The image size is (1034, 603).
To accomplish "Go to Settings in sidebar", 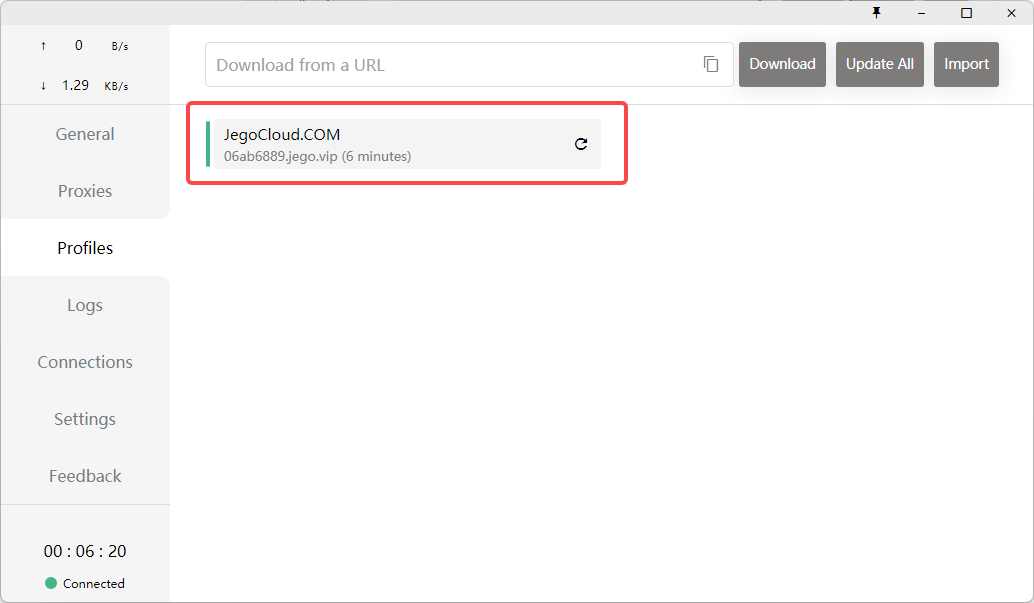I will [x=85, y=419].
